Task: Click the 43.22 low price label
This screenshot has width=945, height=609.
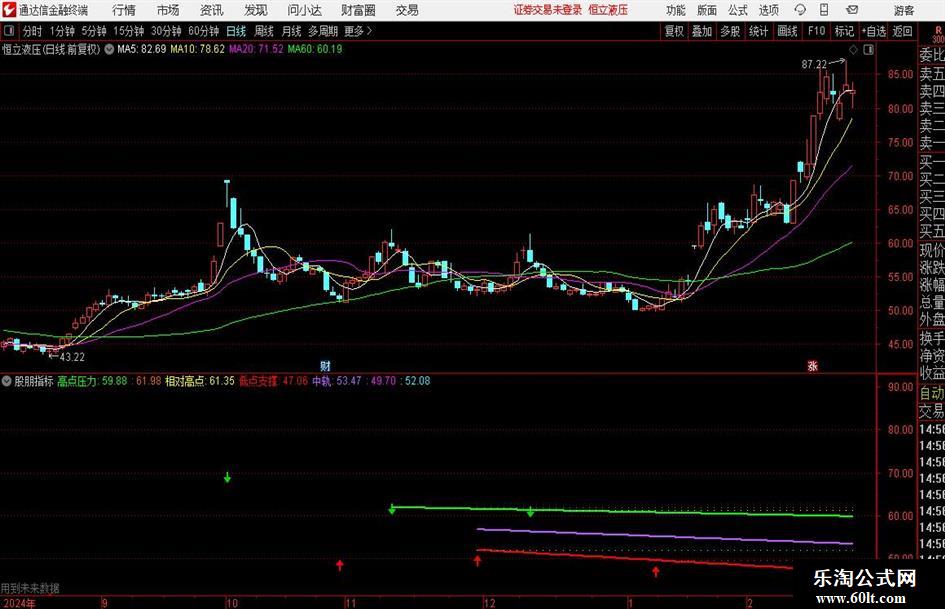Action: tap(72, 357)
